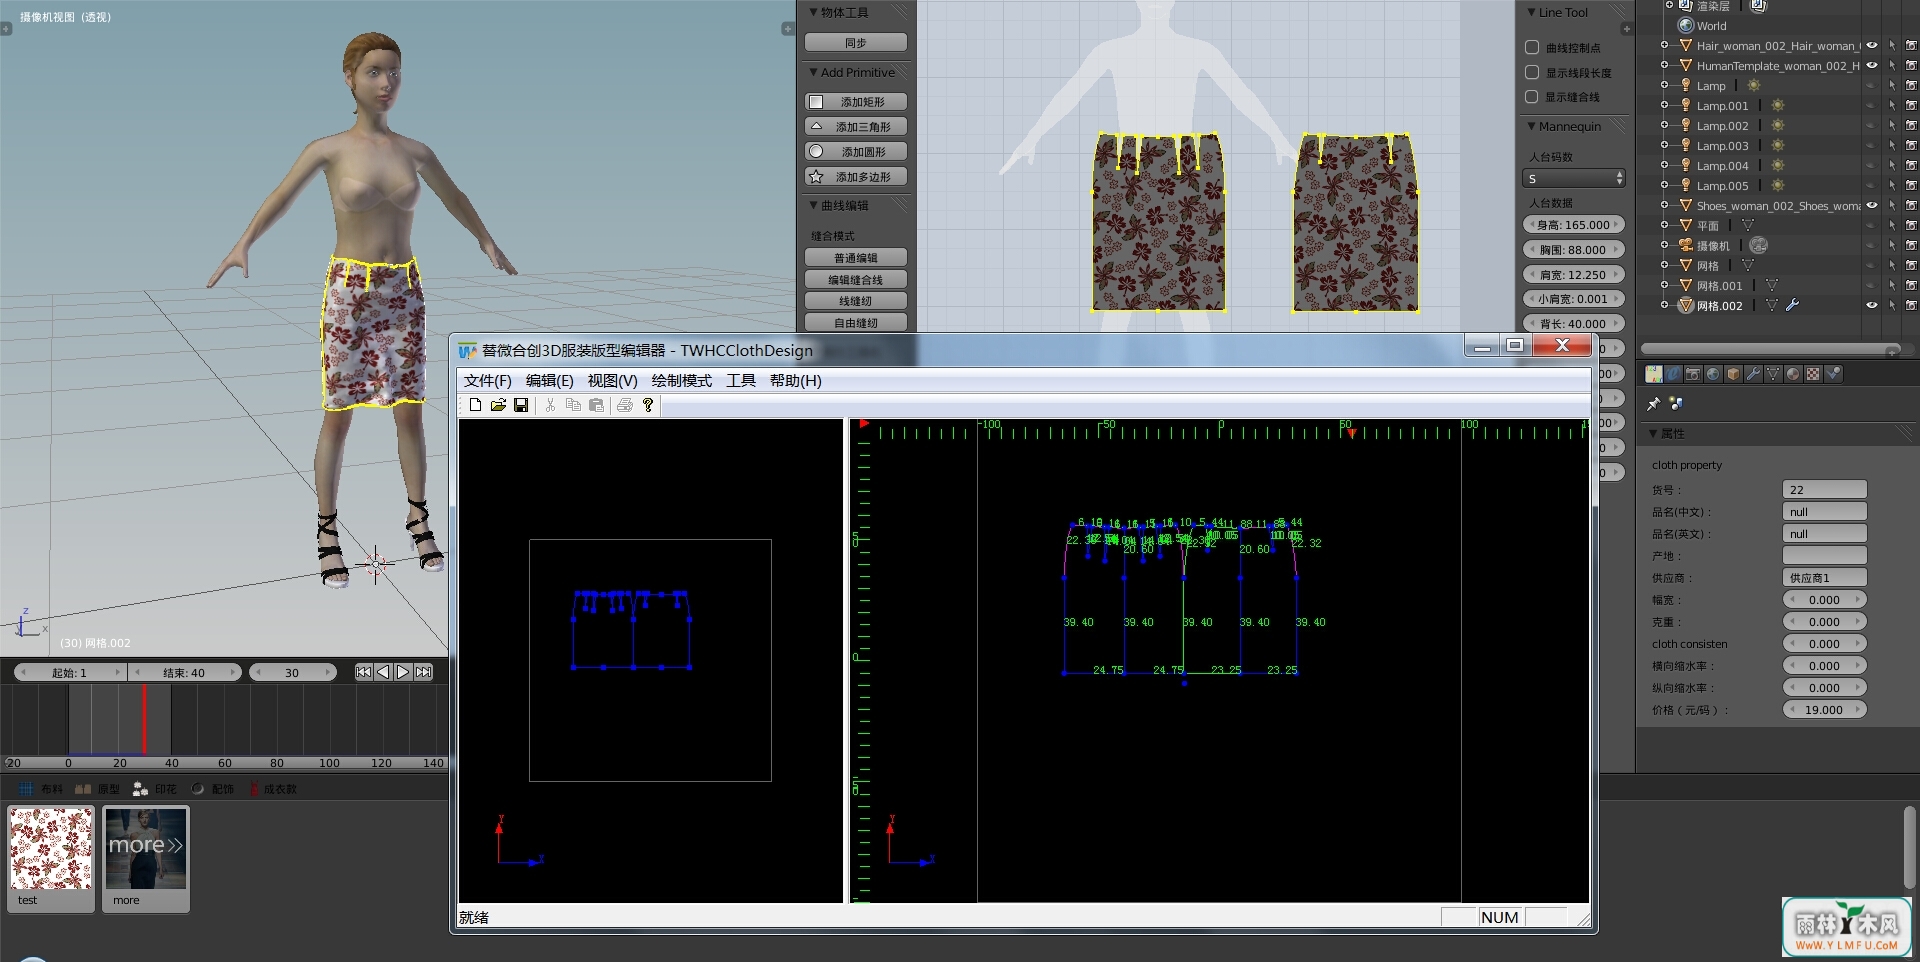Open the Texture checkerboard properties tab
This screenshot has height=962, width=1920.
coord(1813,374)
